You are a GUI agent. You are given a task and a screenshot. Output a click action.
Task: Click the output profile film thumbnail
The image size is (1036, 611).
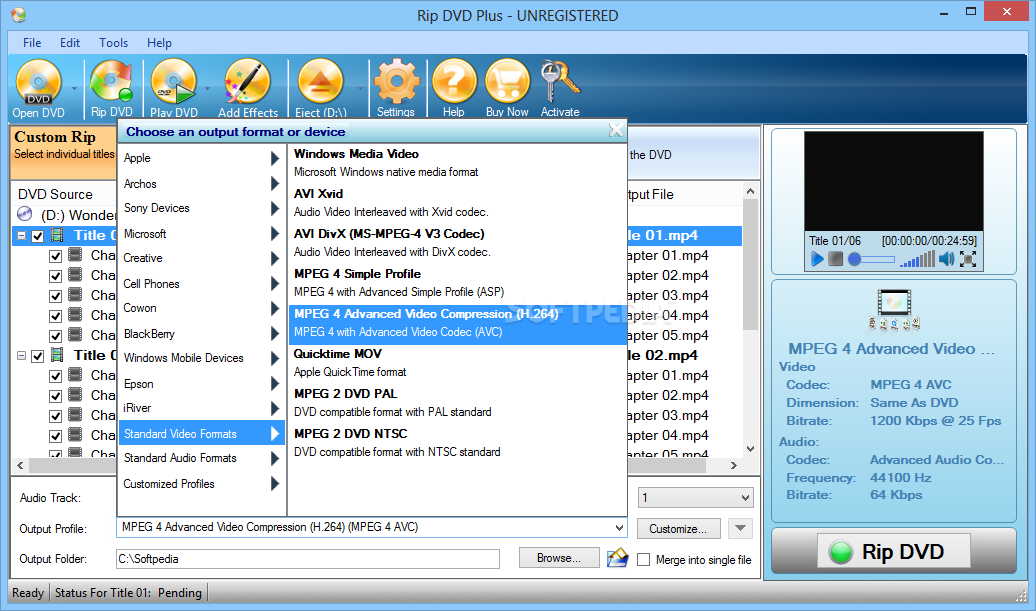click(x=894, y=310)
